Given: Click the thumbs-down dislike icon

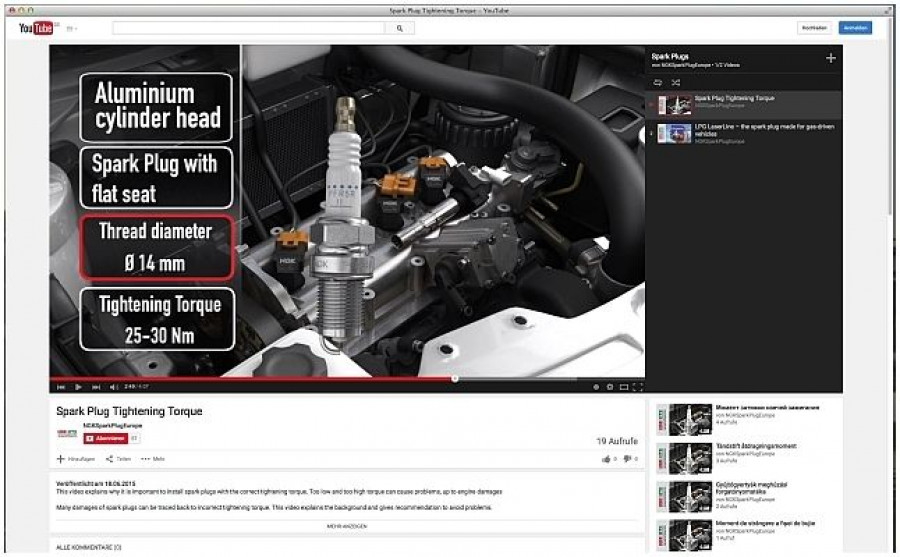Looking at the screenshot, I should pyautogui.click(x=627, y=459).
